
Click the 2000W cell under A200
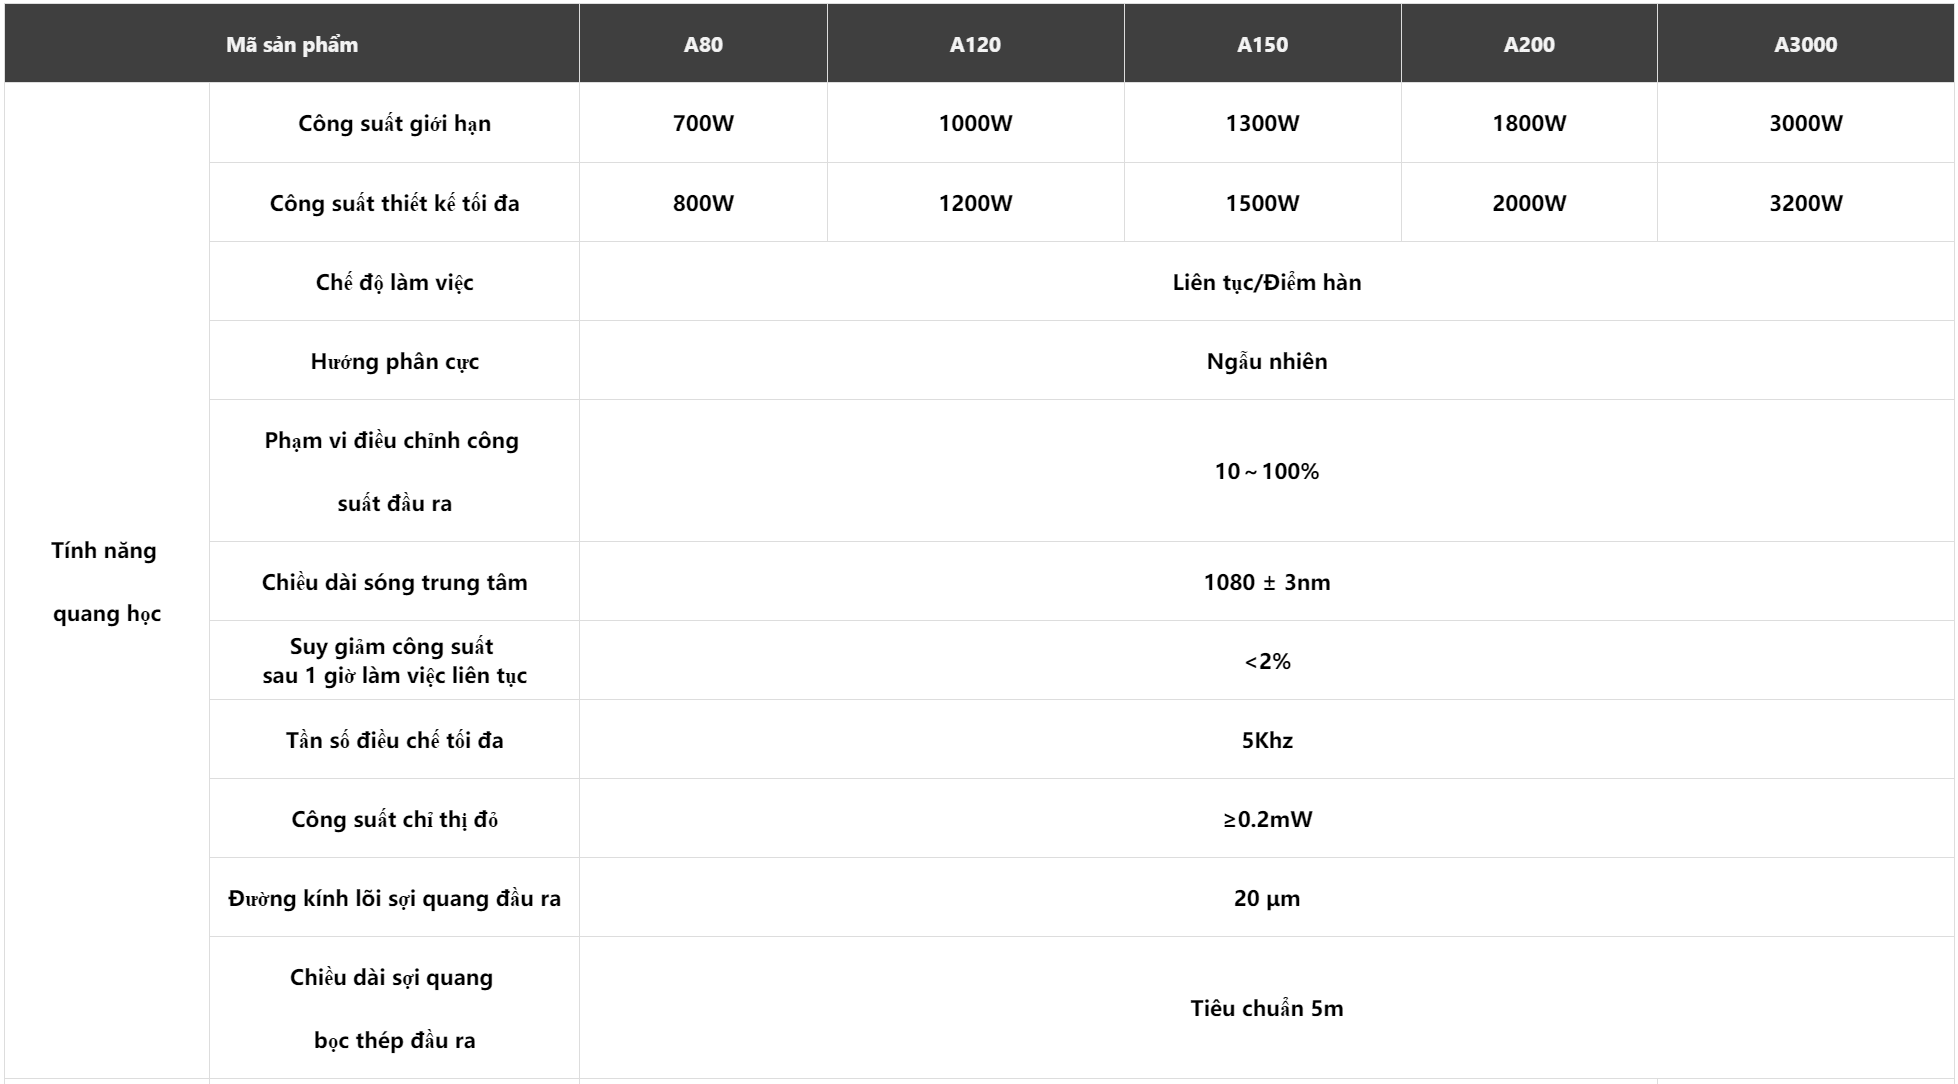click(x=1529, y=203)
